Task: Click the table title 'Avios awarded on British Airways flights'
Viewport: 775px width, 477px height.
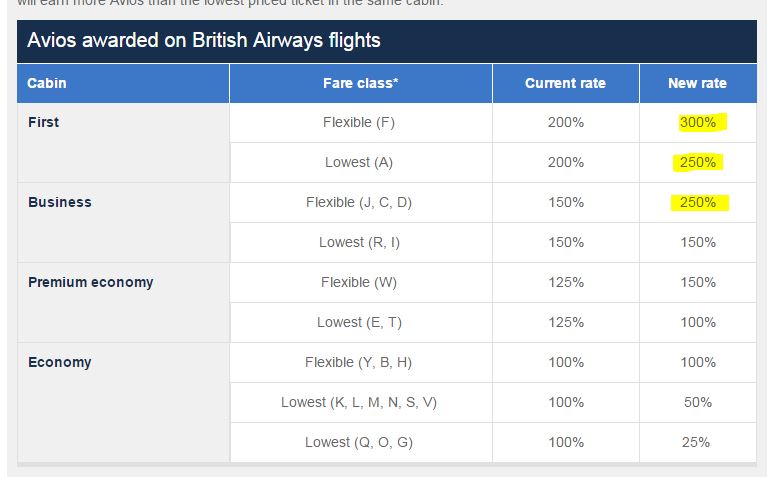Action: pyautogui.click(x=204, y=41)
